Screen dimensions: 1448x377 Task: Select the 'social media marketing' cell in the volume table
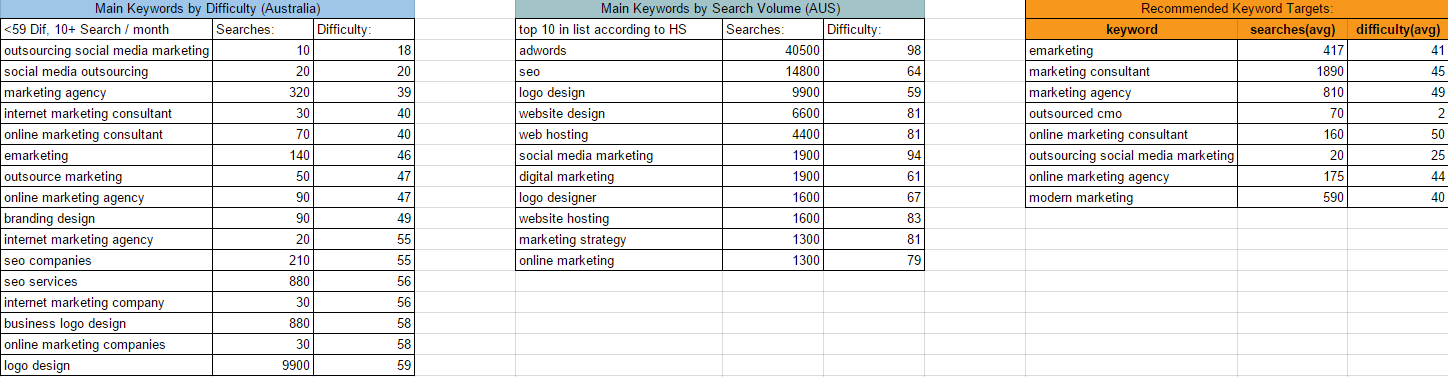[619, 155]
